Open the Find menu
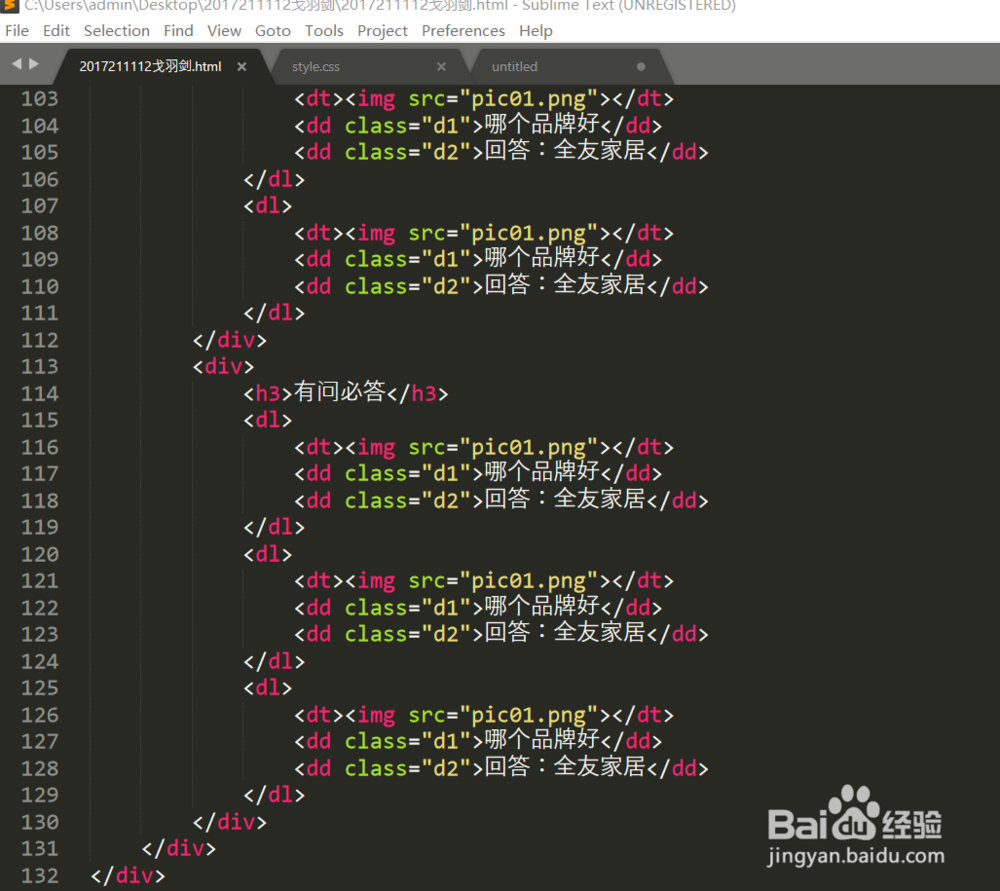Screen dimensions: 1000x891 tap(178, 31)
